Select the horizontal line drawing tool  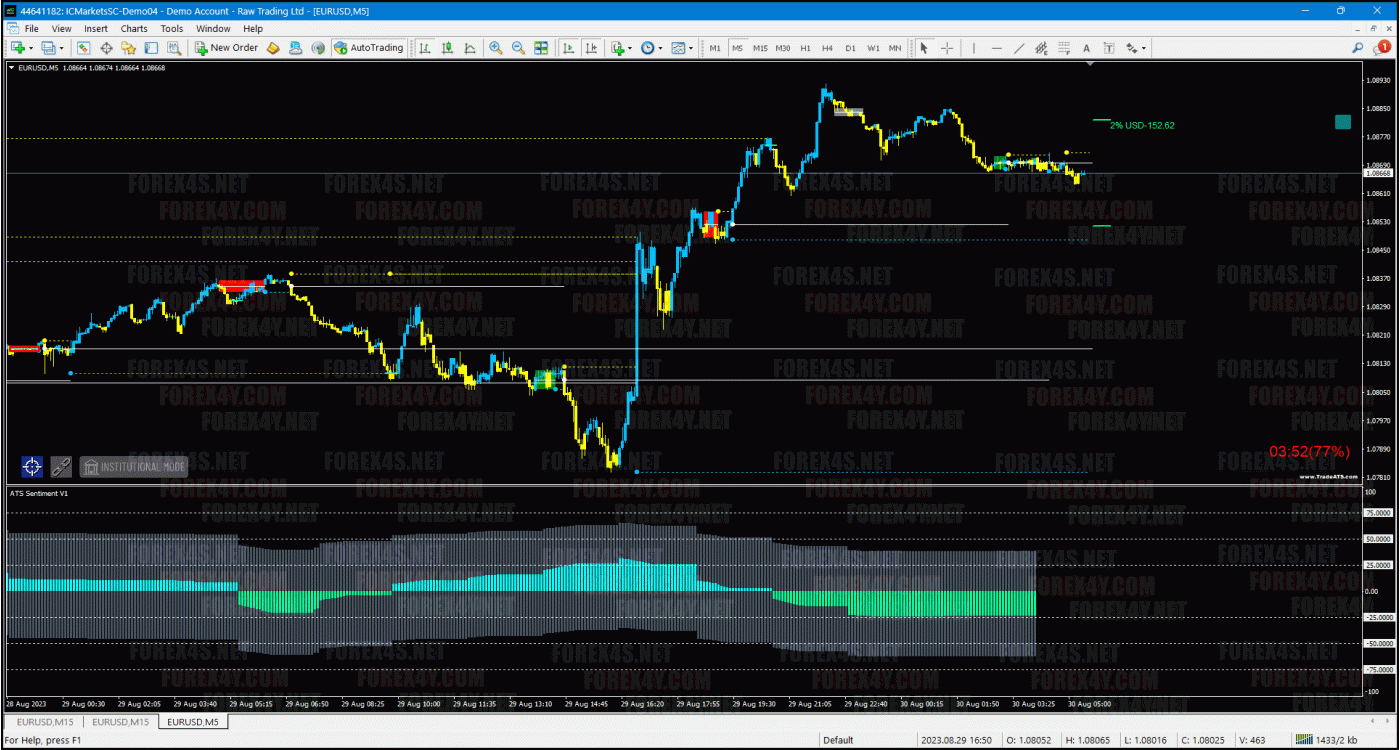point(996,47)
